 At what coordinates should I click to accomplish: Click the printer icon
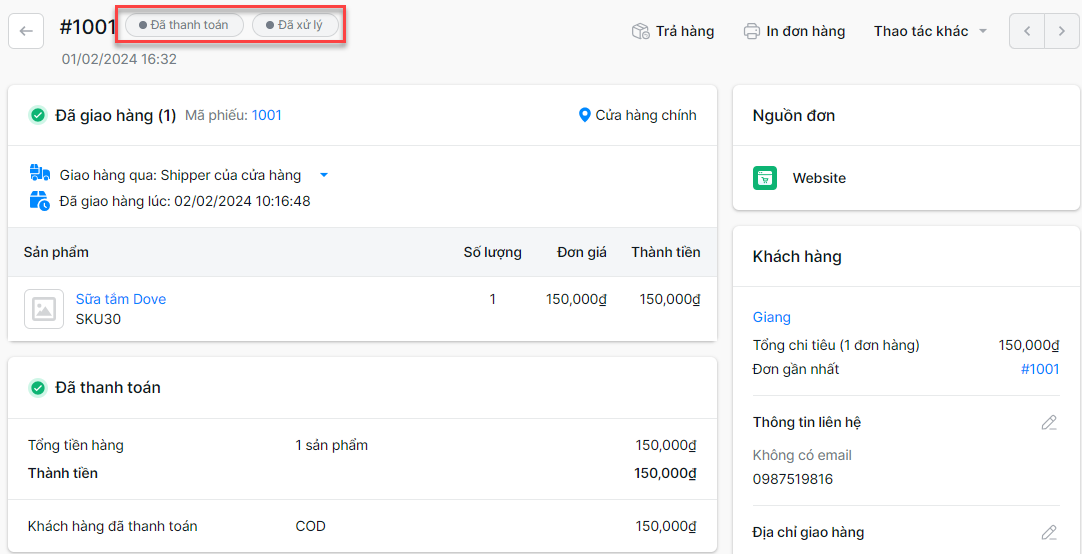pyautogui.click(x=752, y=31)
